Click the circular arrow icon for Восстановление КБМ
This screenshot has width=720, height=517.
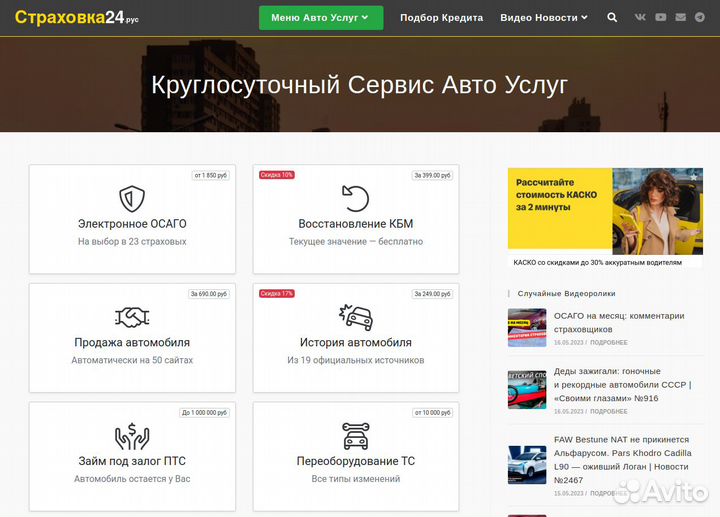[355, 198]
